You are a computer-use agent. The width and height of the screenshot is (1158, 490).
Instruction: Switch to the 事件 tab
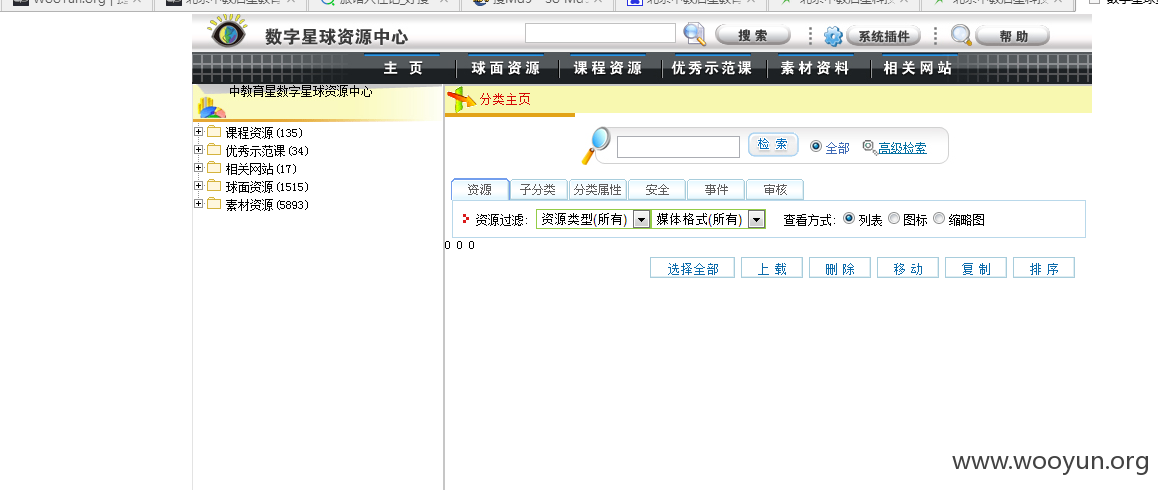(716, 190)
